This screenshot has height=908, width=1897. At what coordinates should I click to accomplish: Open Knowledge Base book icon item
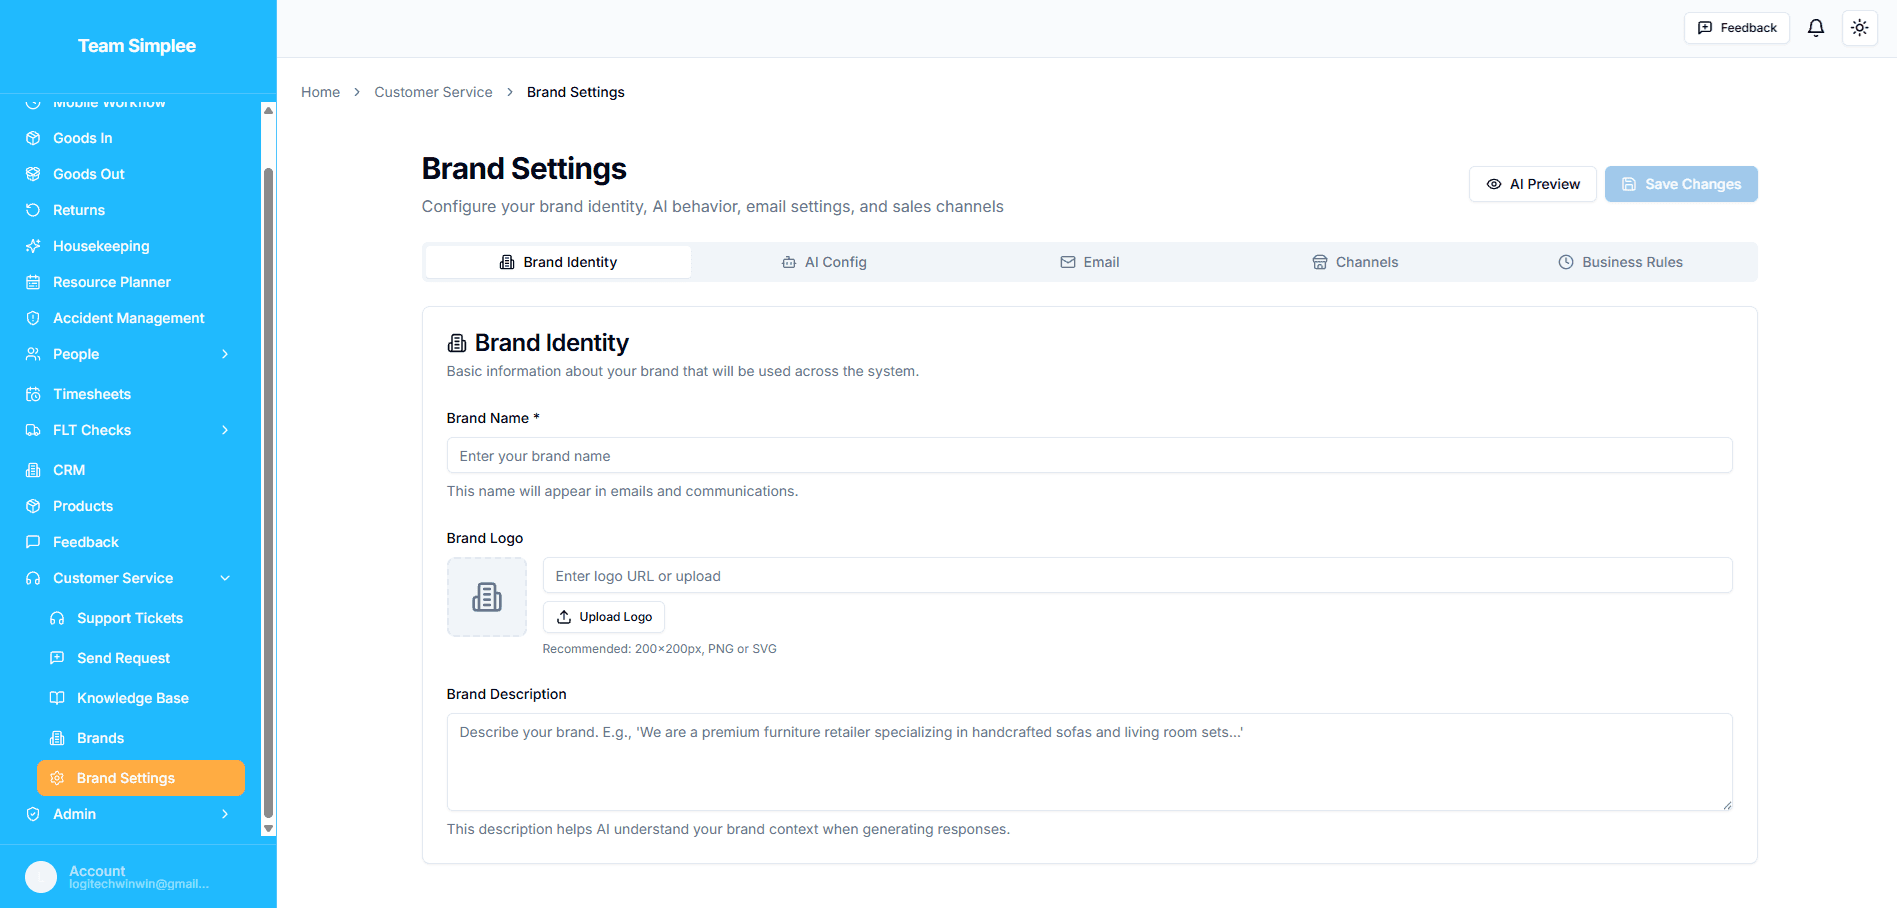(132, 698)
